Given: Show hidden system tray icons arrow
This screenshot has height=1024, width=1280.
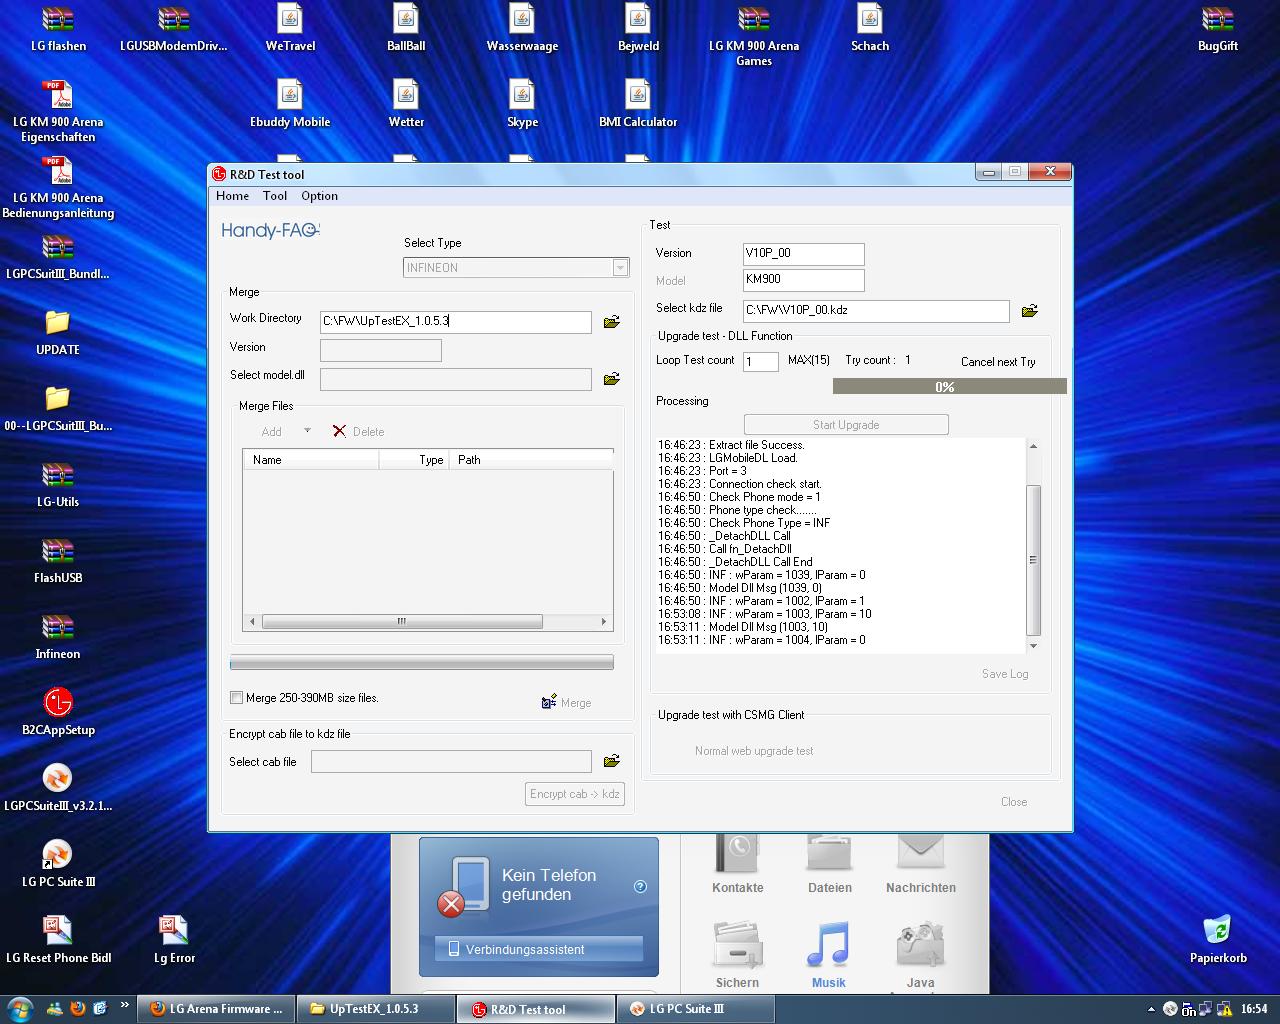Looking at the screenshot, I should pos(1150,1009).
